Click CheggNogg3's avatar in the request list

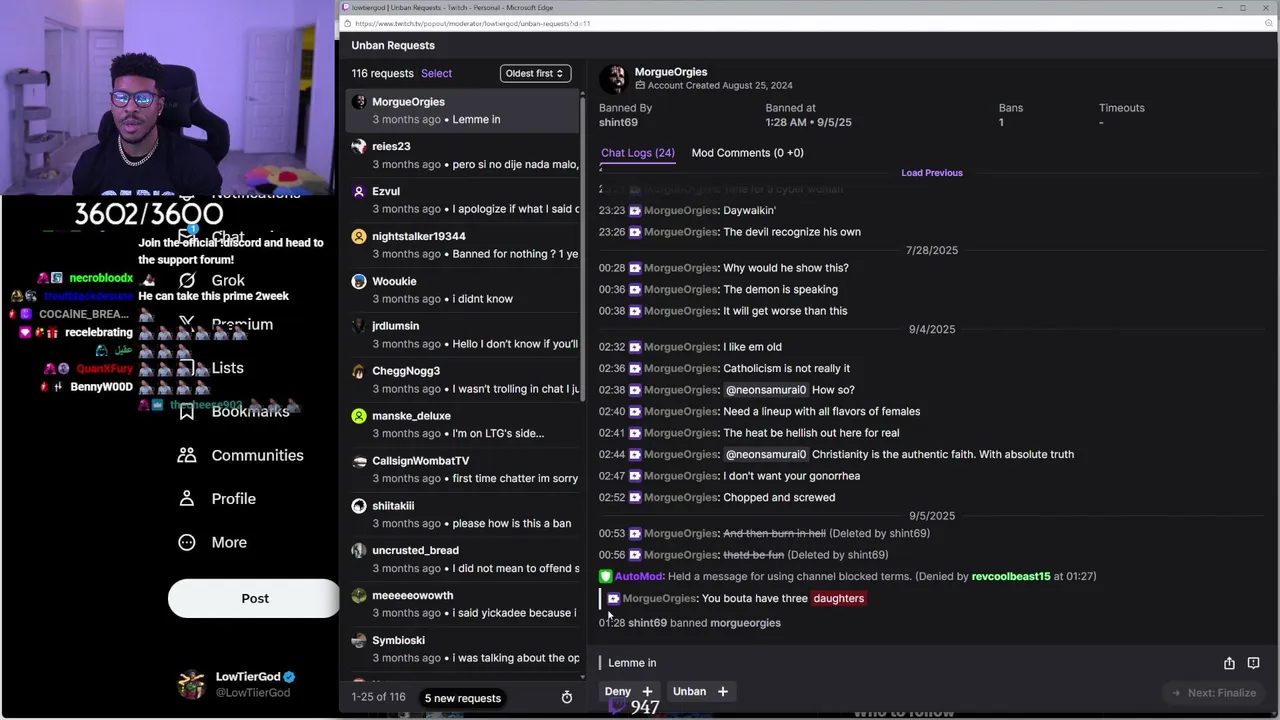359,371
